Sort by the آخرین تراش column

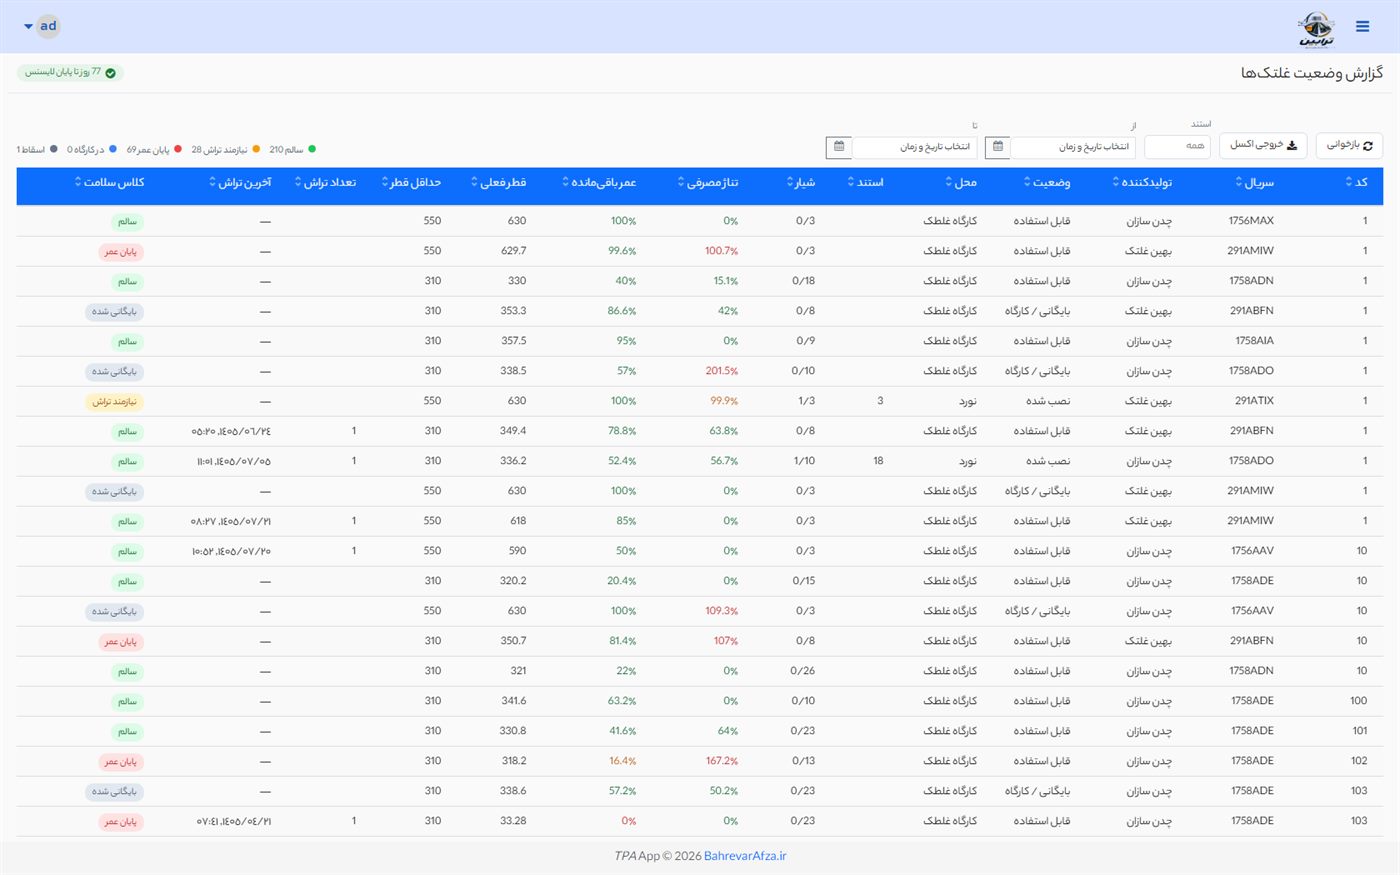[x=240, y=183]
